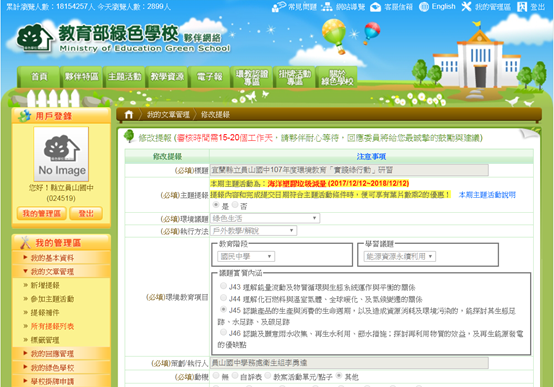Go to 新增提報 in sidebar

point(45,285)
